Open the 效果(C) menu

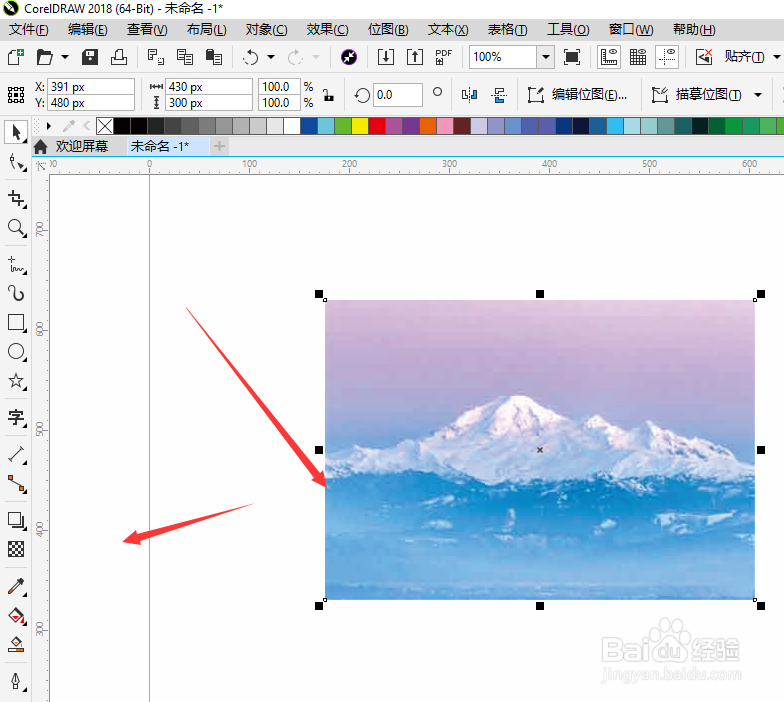328,30
